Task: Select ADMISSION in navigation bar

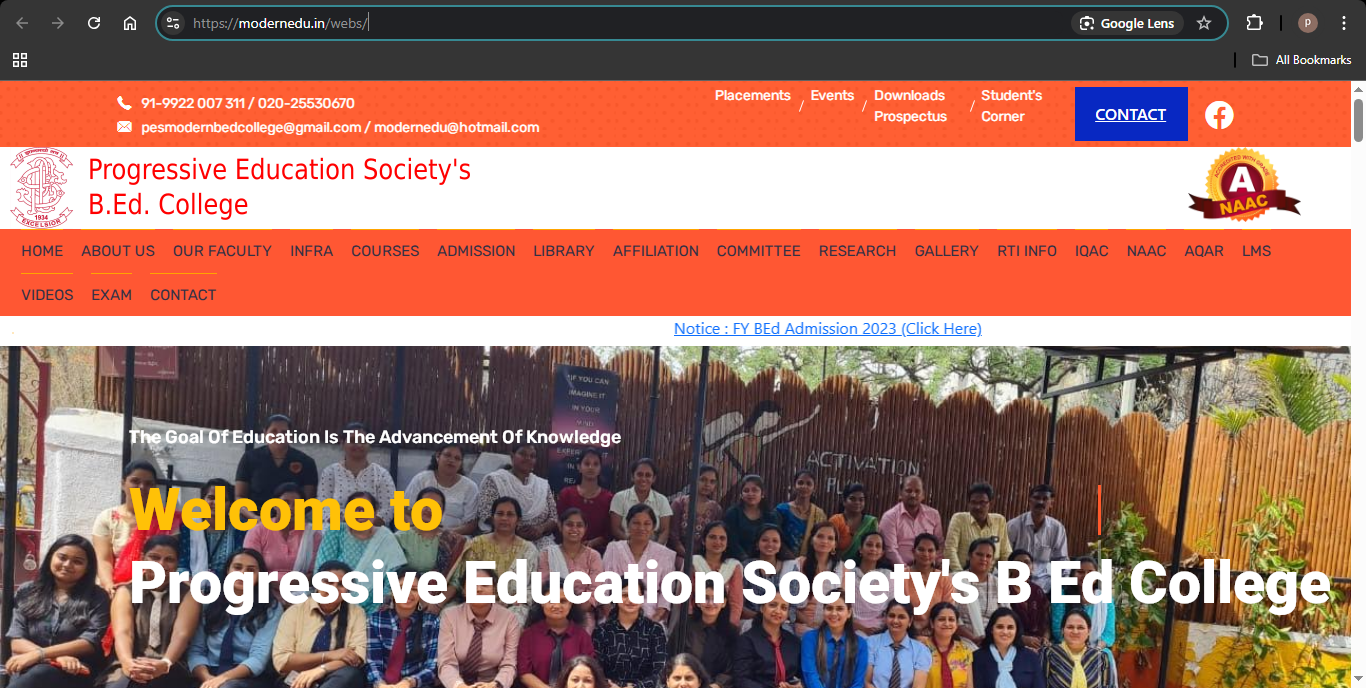Action: [476, 251]
